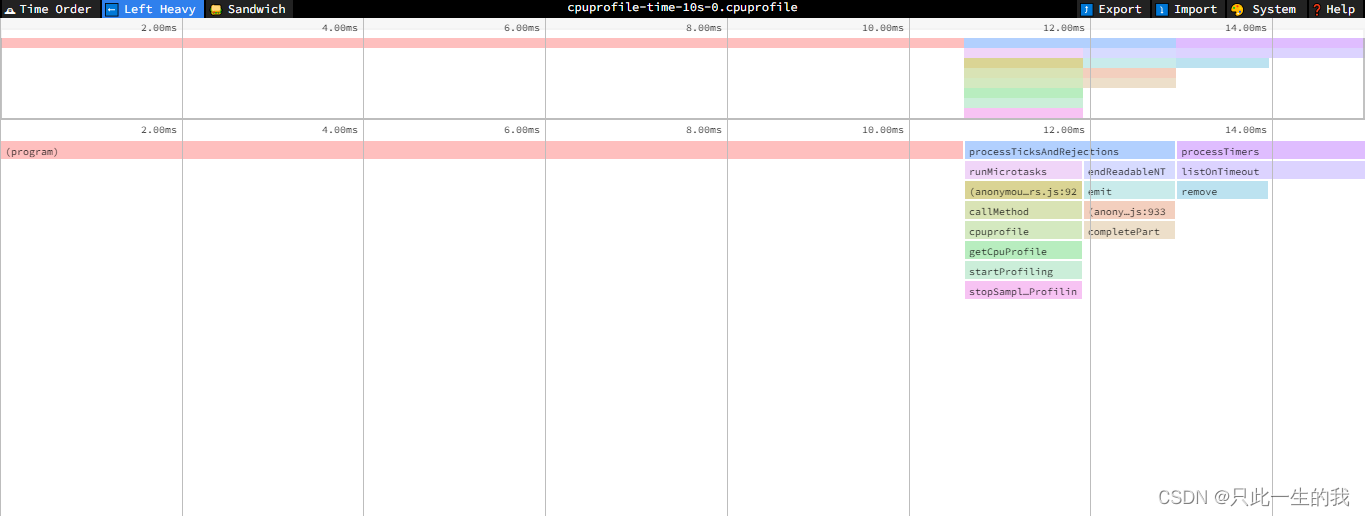Viewport: 1365px width, 516px height.
Task: Open the Help link
Action: tap(1334, 9)
